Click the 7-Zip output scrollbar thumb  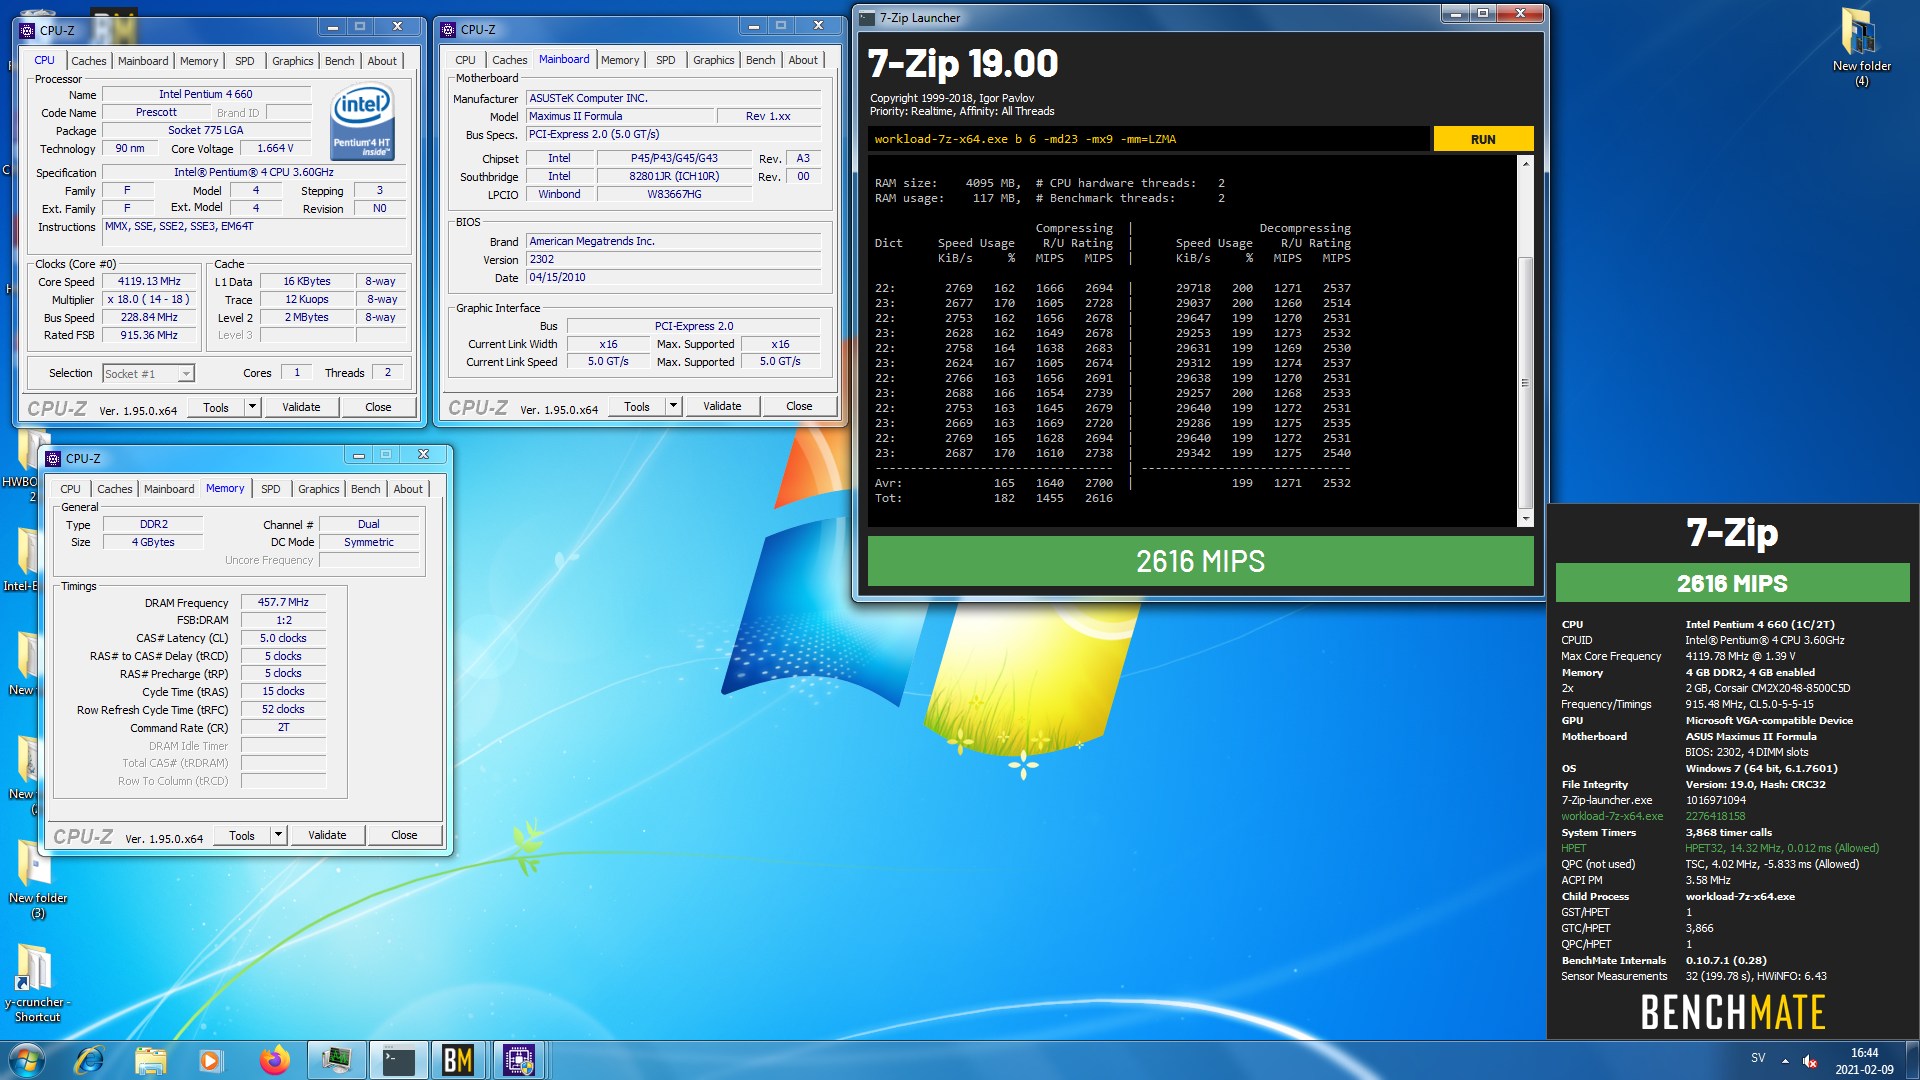(x=1525, y=383)
